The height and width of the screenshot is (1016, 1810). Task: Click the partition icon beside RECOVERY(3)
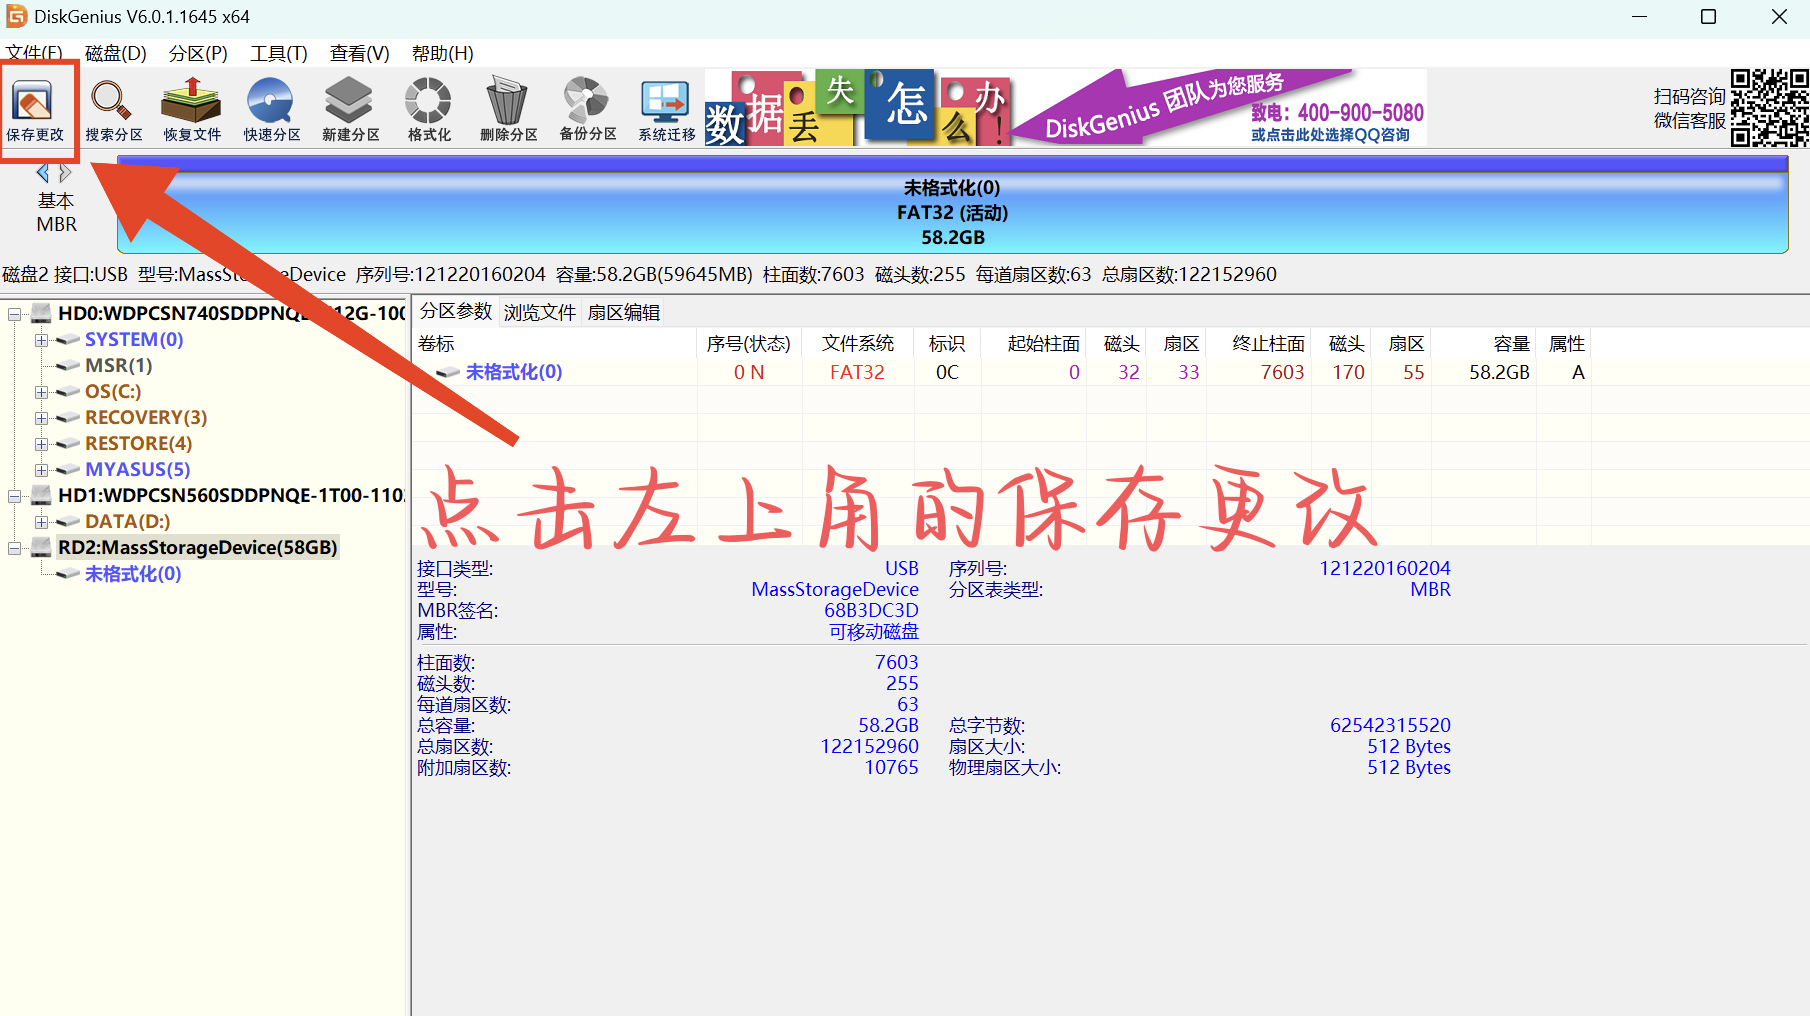[x=68, y=418]
